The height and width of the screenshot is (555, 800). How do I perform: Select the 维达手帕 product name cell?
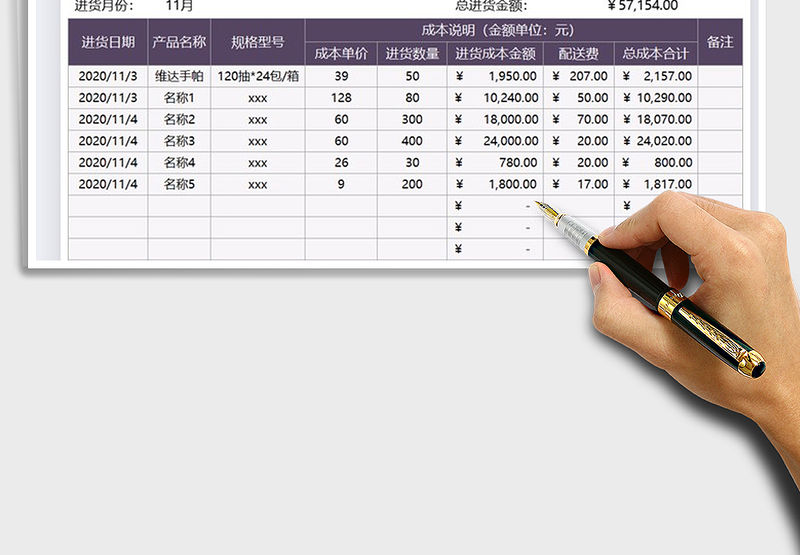(x=179, y=76)
